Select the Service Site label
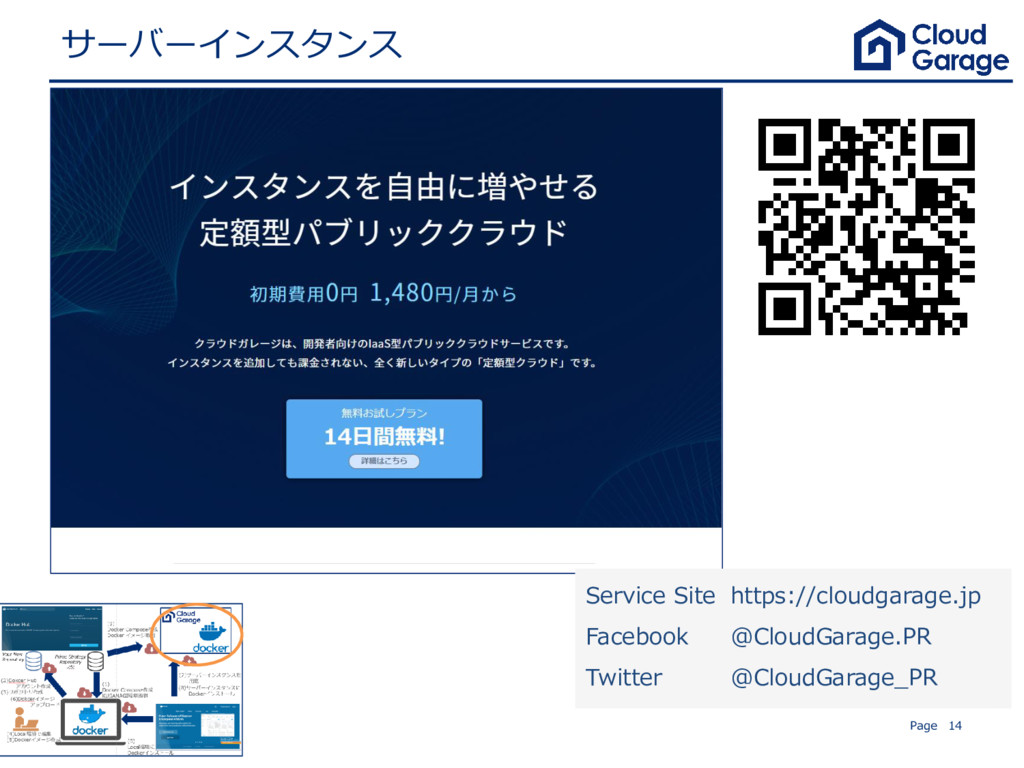 (x=650, y=596)
